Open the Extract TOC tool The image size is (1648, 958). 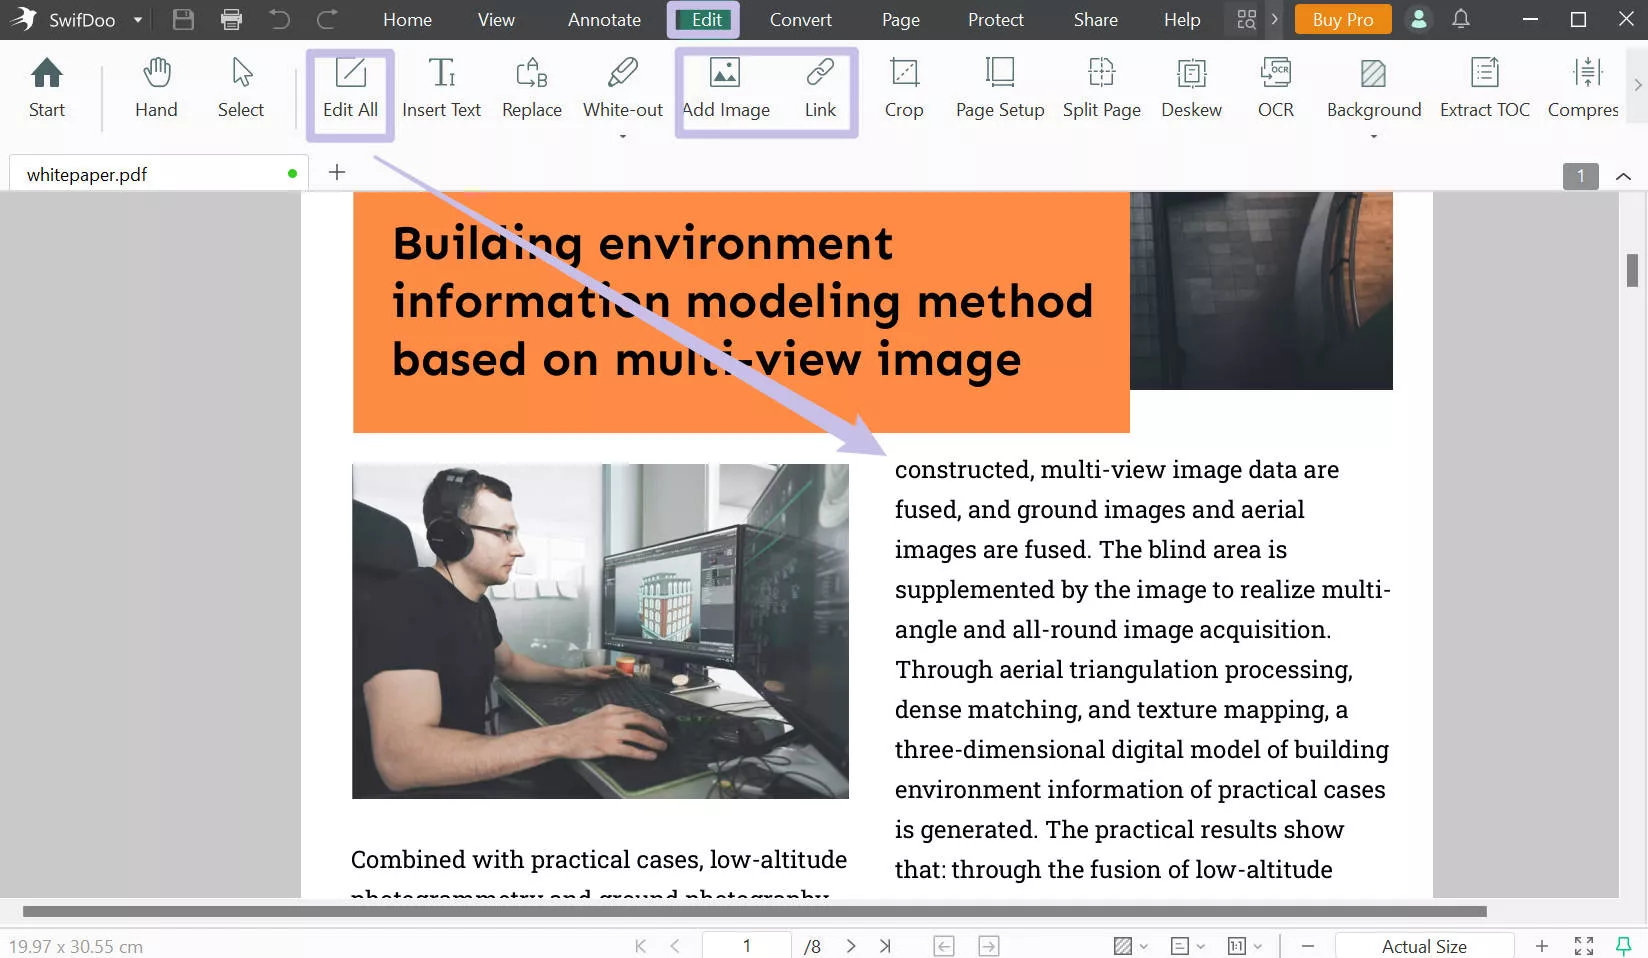pos(1484,88)
